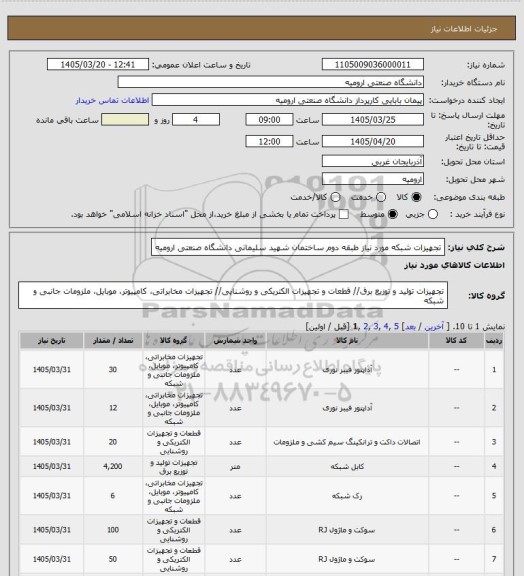The height and width of the screenshot is (576, 524).
Task: Click the جزئیات اطلاعات نیاز header title
Action: tap(464, 29)
